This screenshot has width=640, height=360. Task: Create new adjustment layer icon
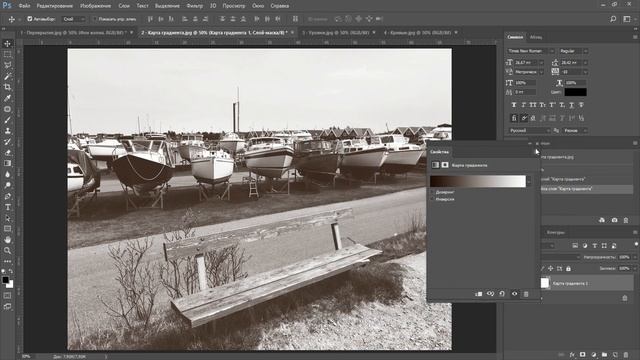point(593,355)
